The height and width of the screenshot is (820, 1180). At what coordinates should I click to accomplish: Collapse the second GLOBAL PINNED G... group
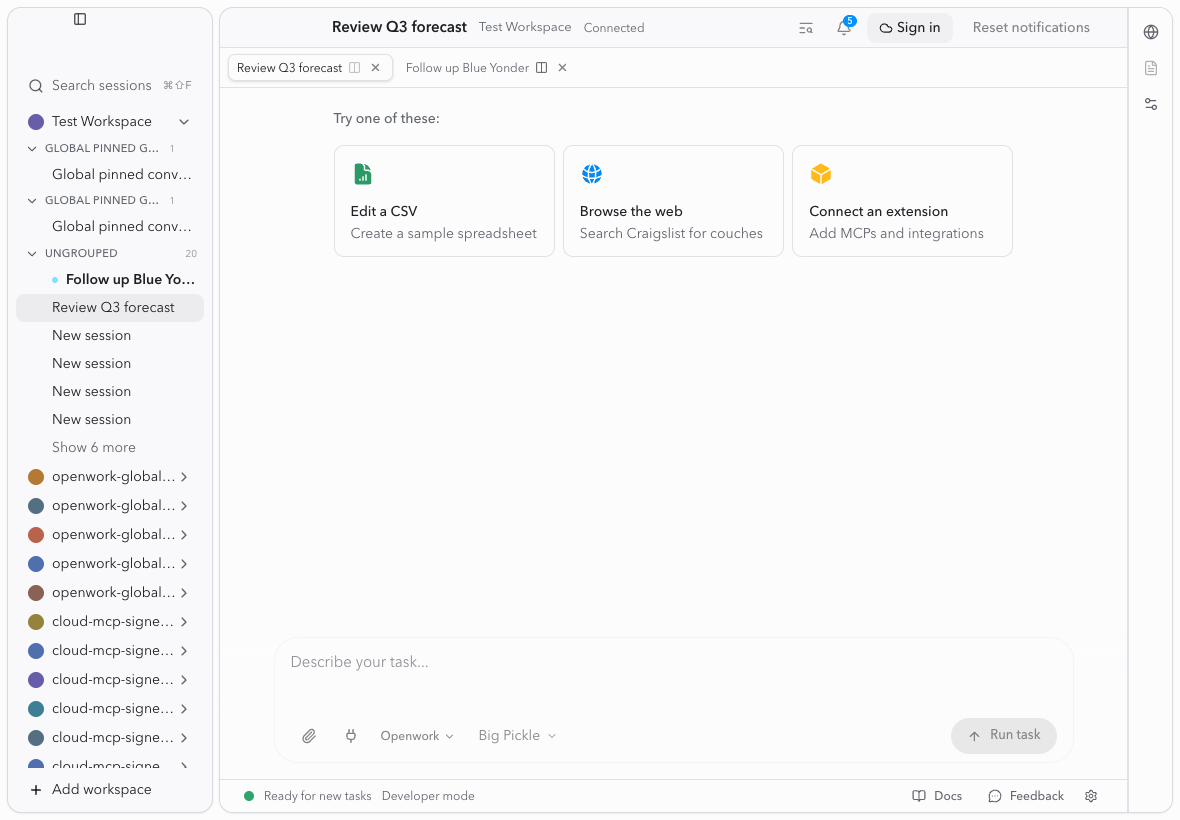coord(32,201)
